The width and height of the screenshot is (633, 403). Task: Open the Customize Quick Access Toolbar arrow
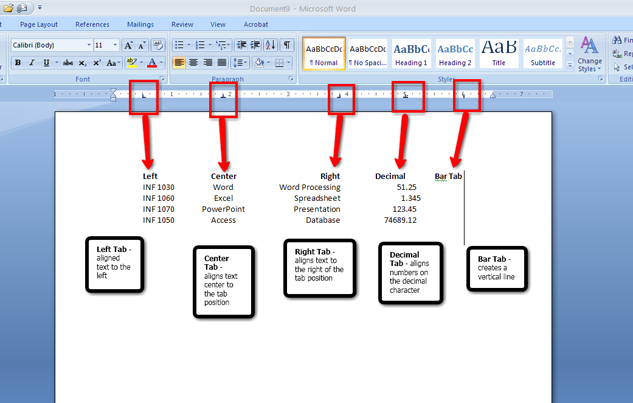click(x=40, y=7)
